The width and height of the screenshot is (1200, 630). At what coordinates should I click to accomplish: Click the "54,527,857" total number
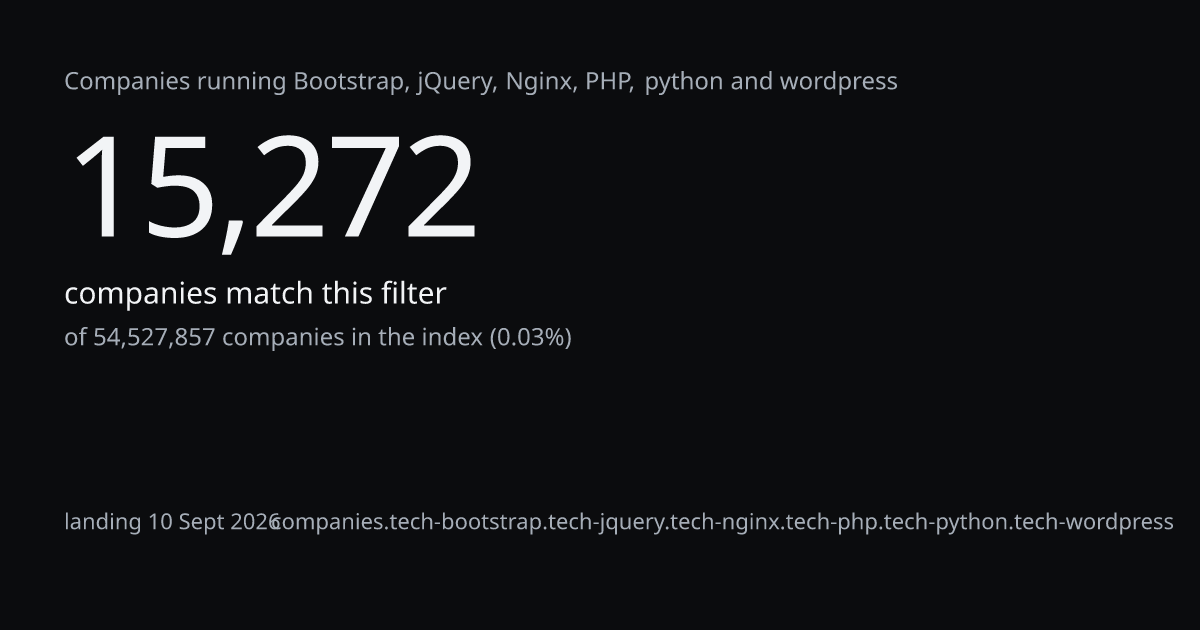click(x=154, y=337)
